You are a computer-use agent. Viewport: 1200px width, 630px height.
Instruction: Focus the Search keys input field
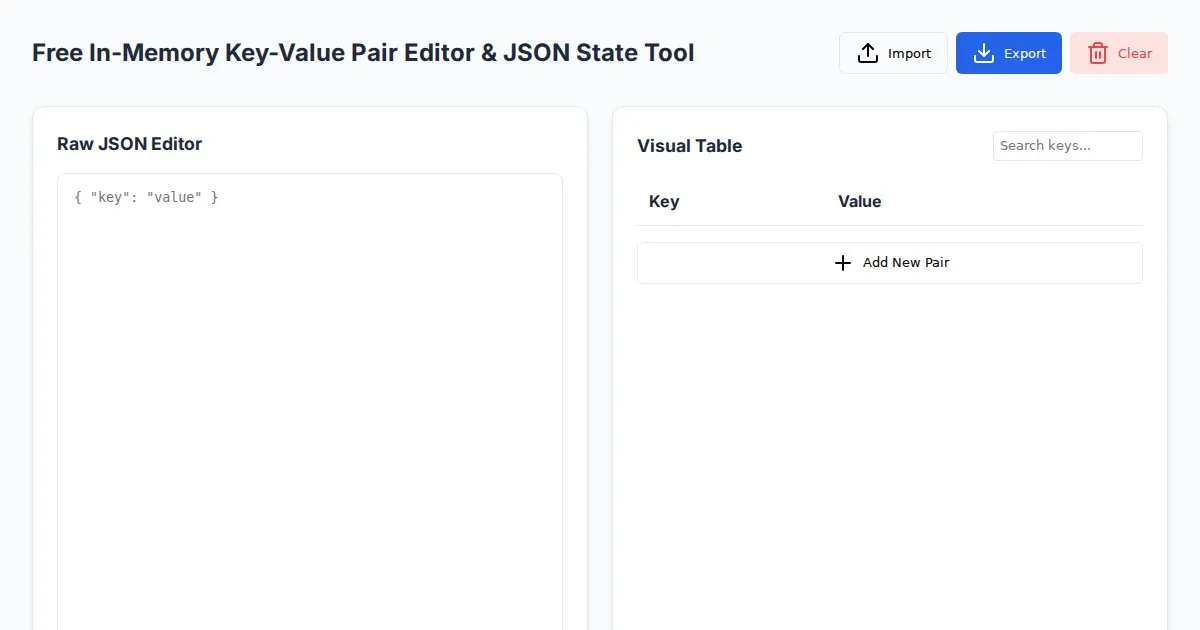tap(1067, 146)
